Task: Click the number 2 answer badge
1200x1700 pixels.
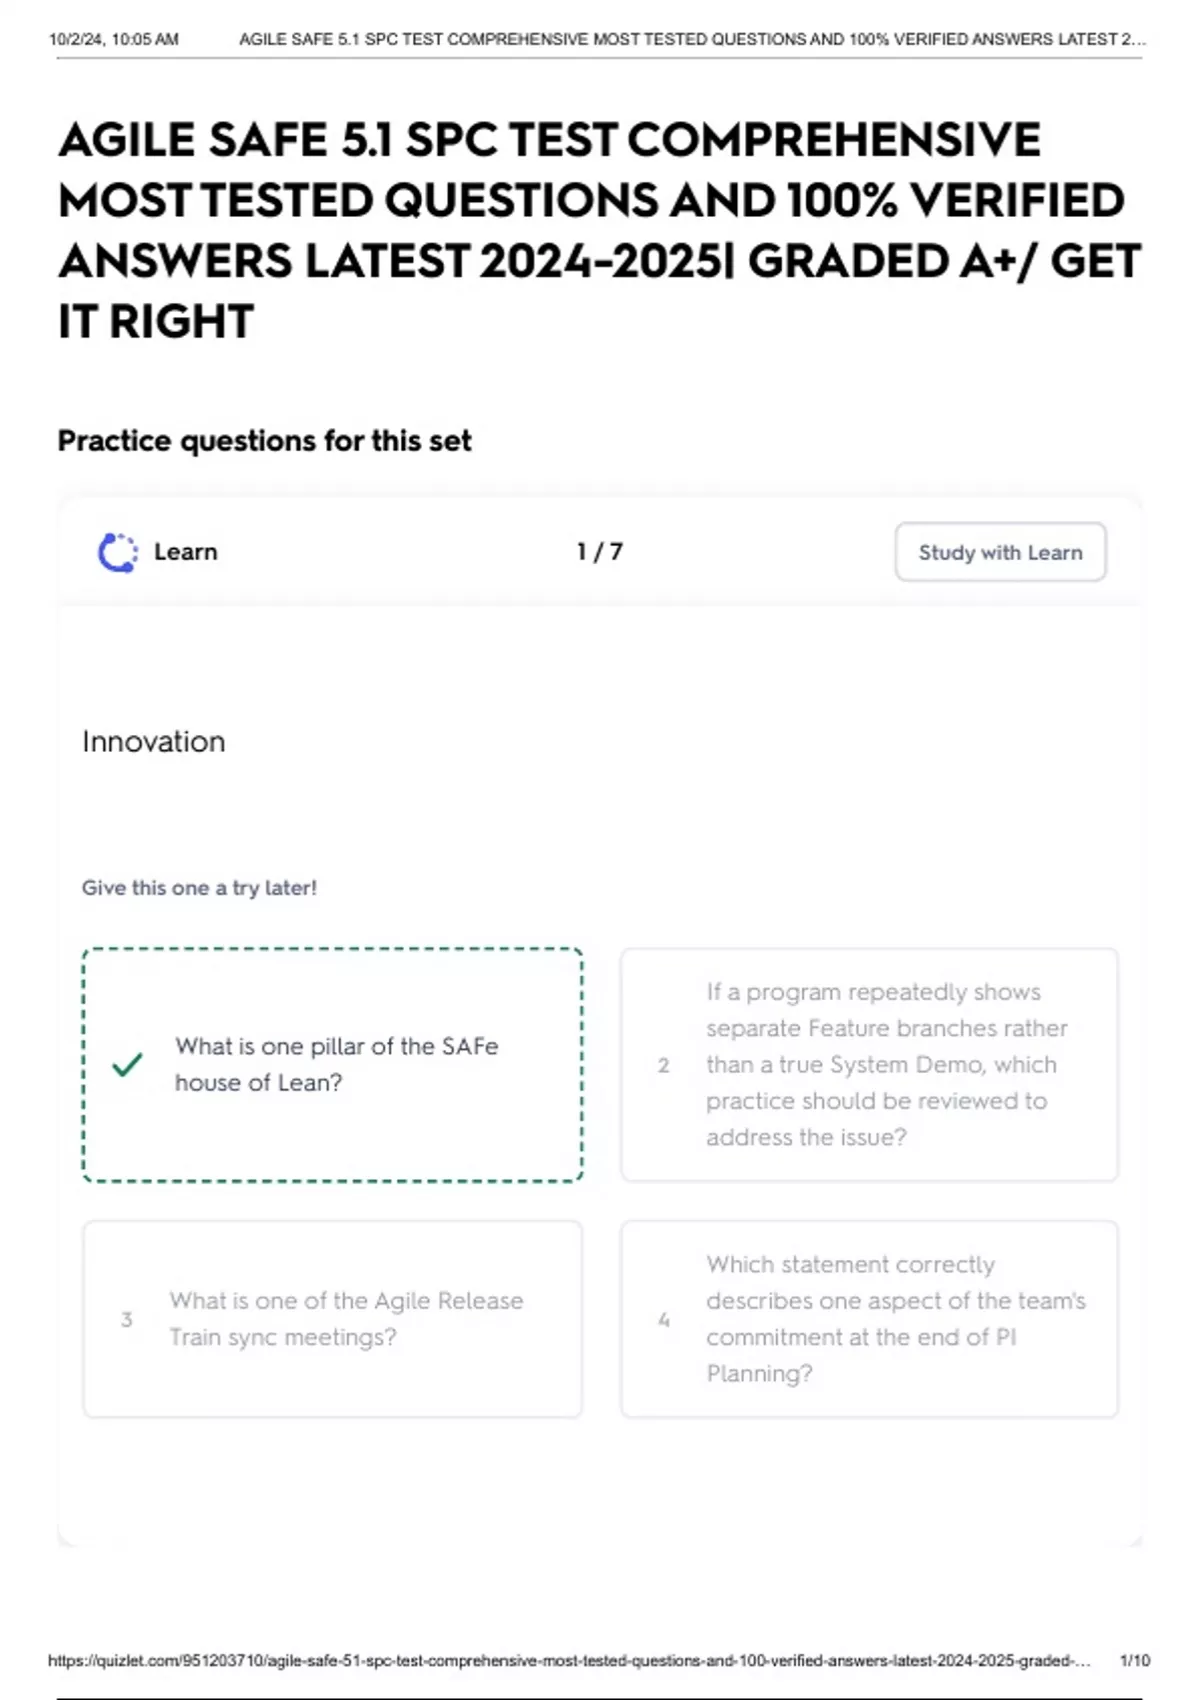Action: point(663,1065)
